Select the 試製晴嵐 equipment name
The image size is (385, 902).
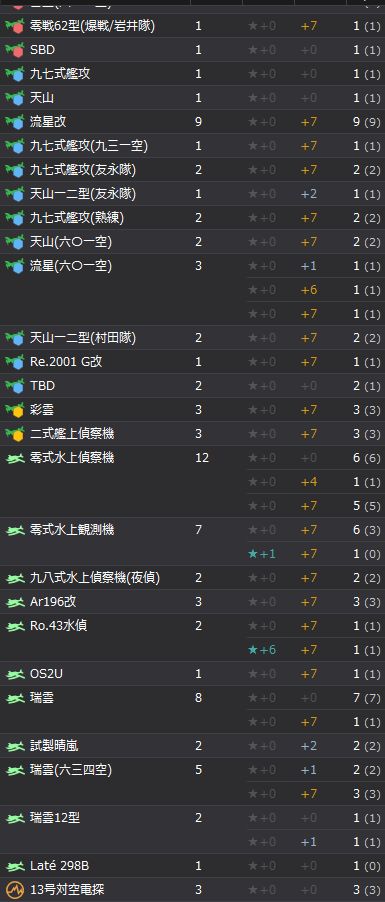pyautogui.click(x=54, y=746)
